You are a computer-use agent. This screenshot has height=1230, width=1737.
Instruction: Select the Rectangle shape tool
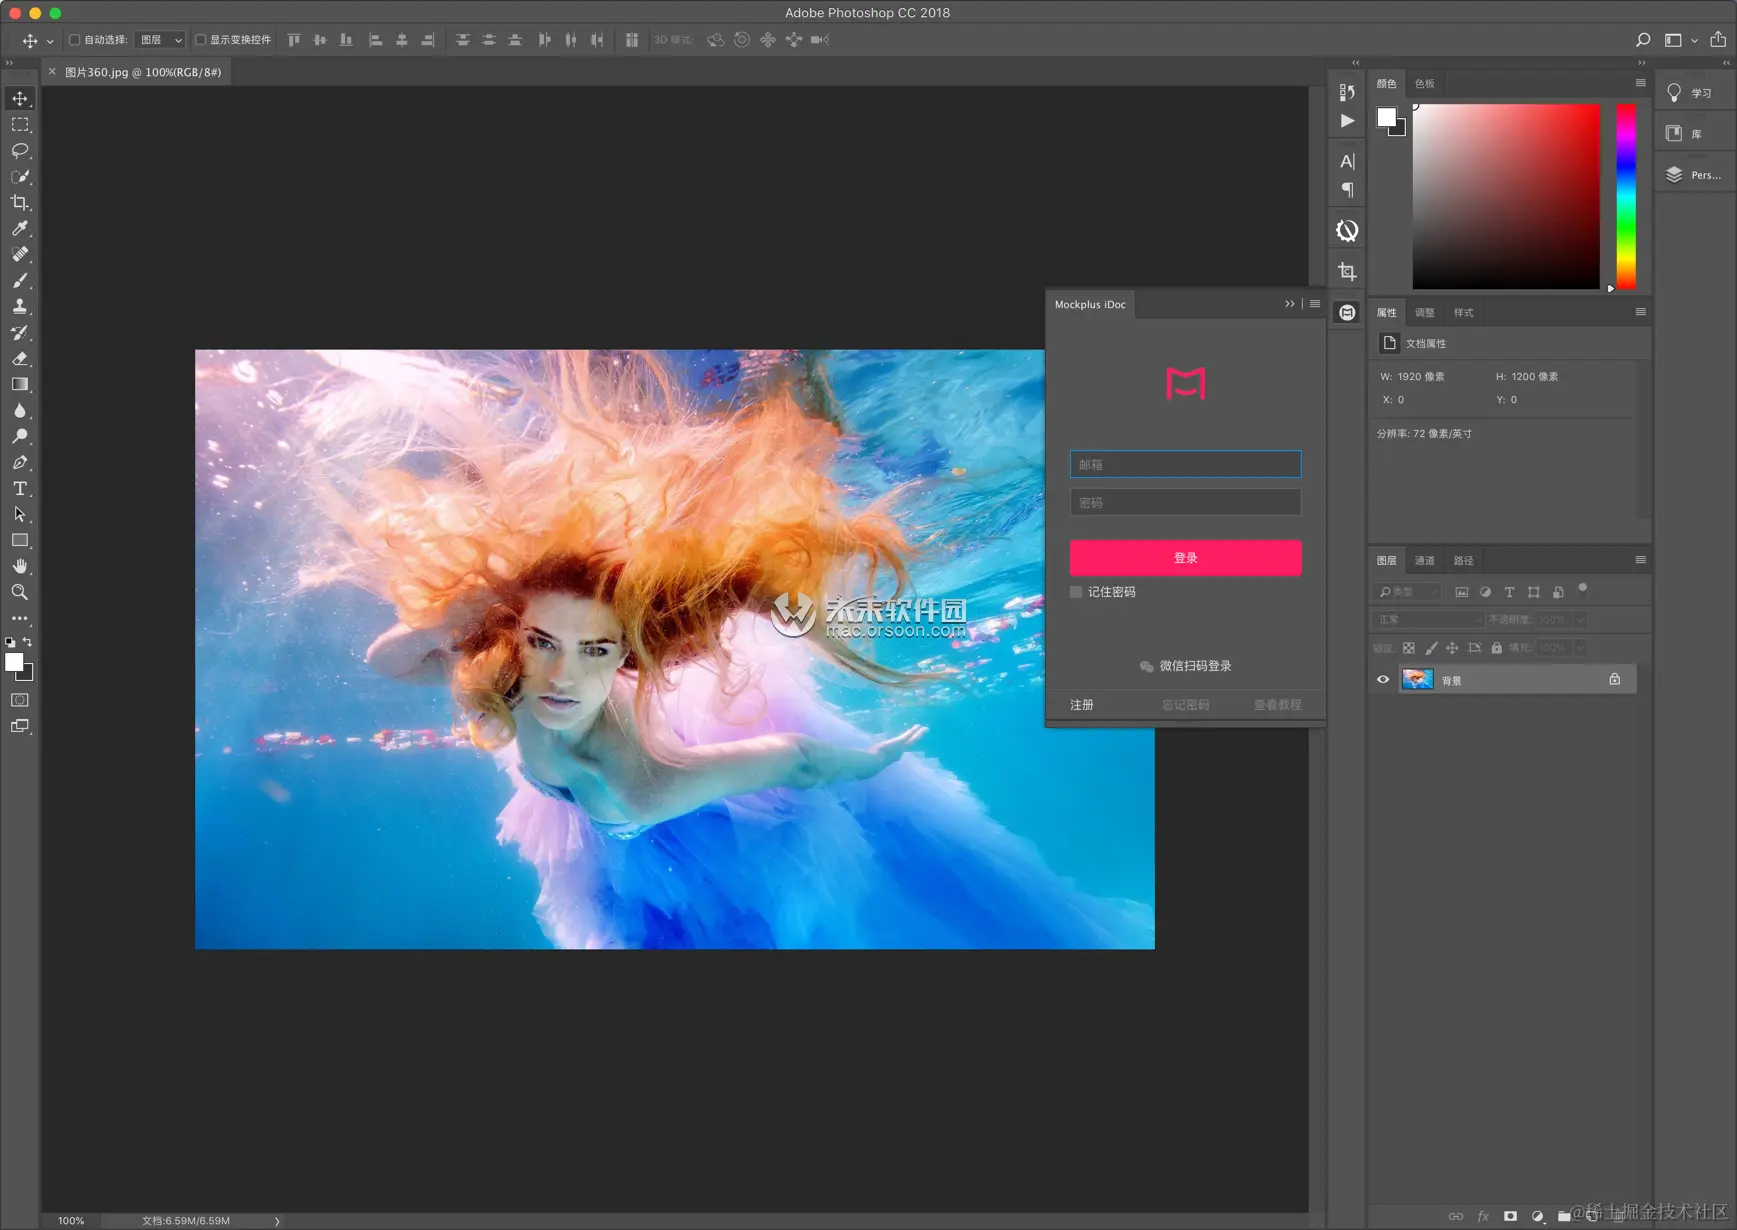[20, 540]
